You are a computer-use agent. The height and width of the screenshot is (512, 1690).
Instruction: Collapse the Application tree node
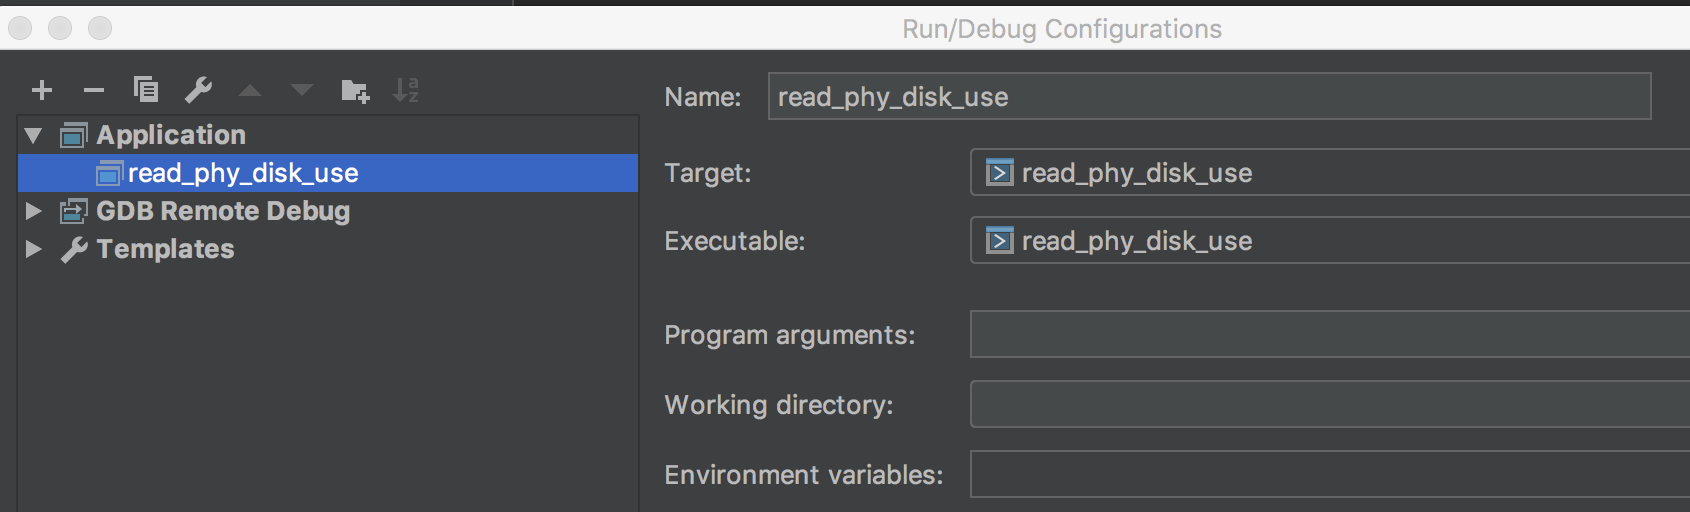33,135
